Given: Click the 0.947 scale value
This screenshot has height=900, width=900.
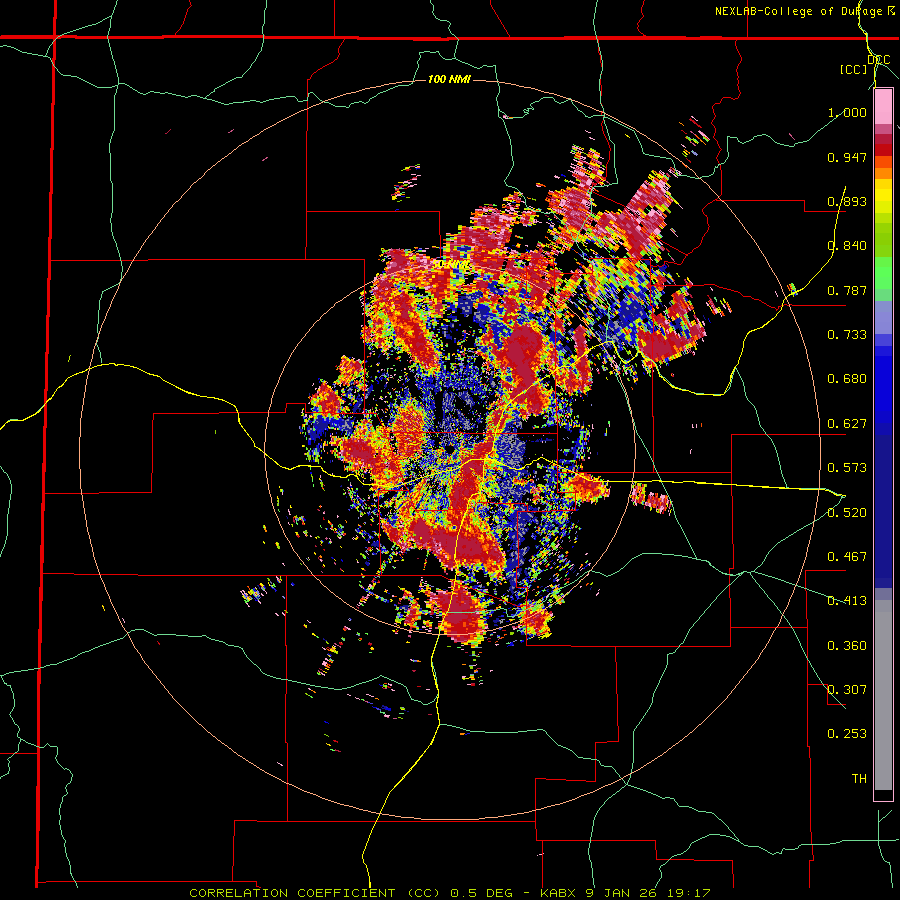Looking at the screenshot, I should click(x=847, y=157).
